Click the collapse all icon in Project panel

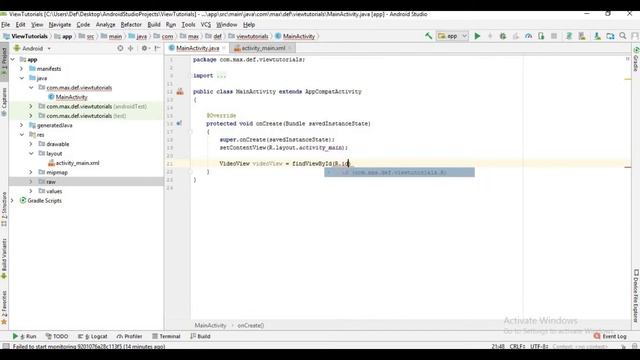click(x=131, y=48)
